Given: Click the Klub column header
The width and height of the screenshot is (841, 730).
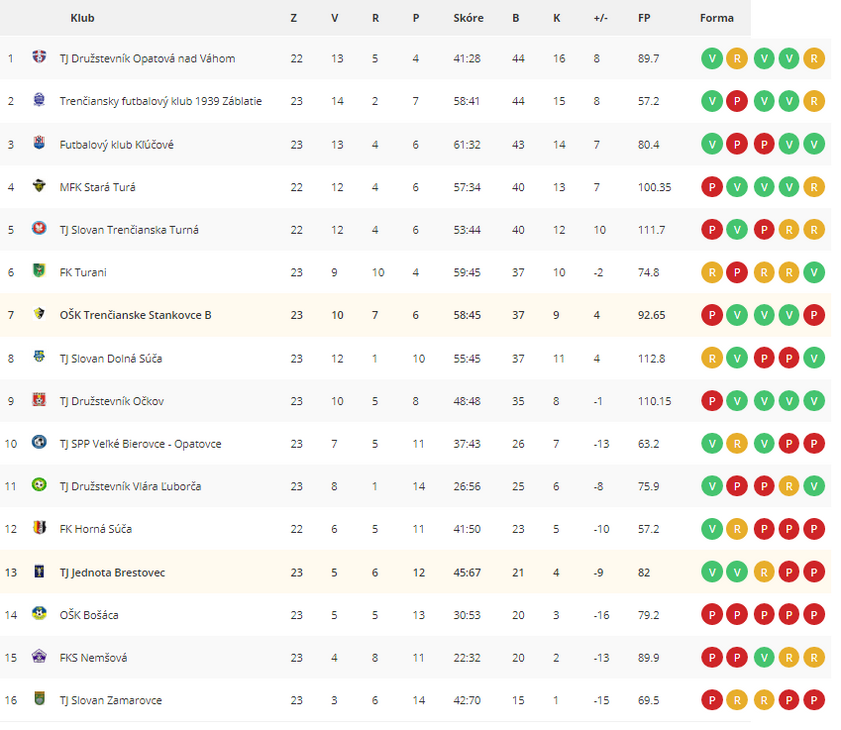Looking at the screenshot, I should (x=82, y=18).
